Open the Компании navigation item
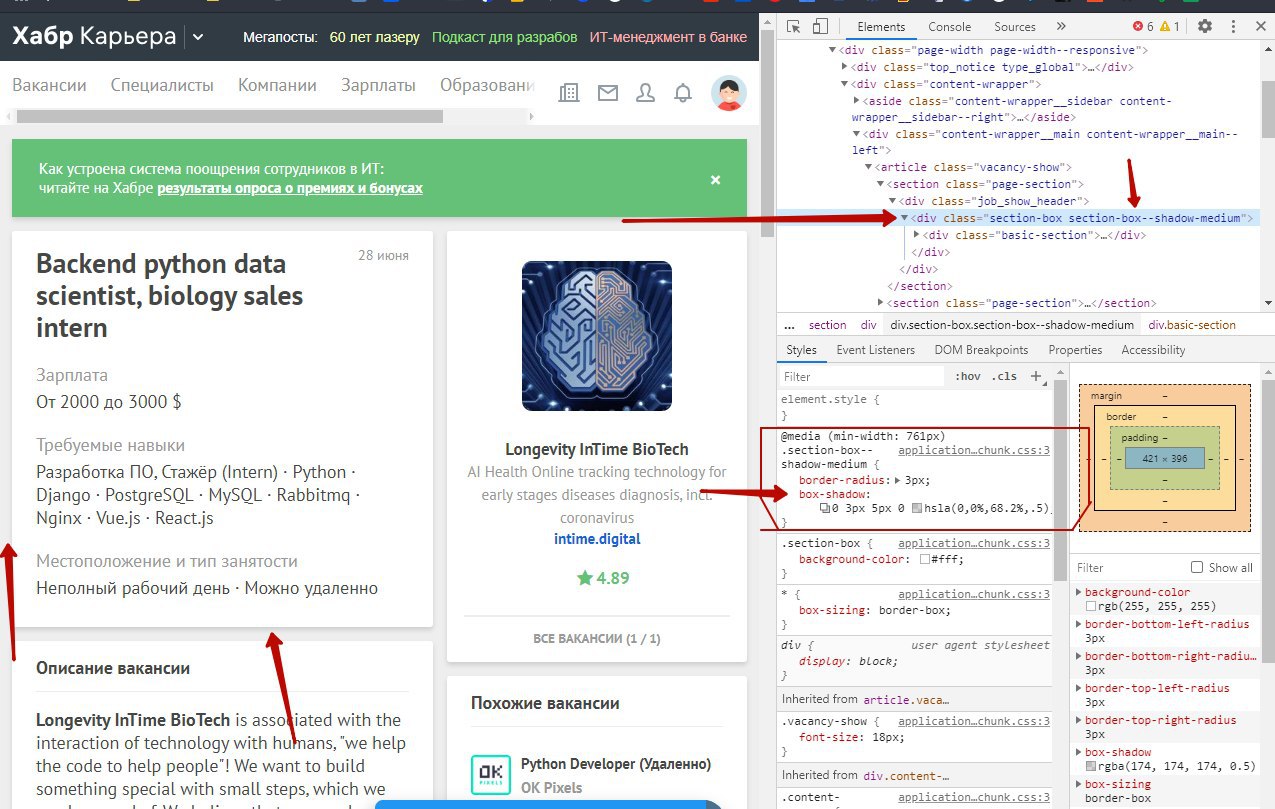Image resolution: width=1275 pixels, height=809 pixels. pyautogui.click(x=277, y=85)
